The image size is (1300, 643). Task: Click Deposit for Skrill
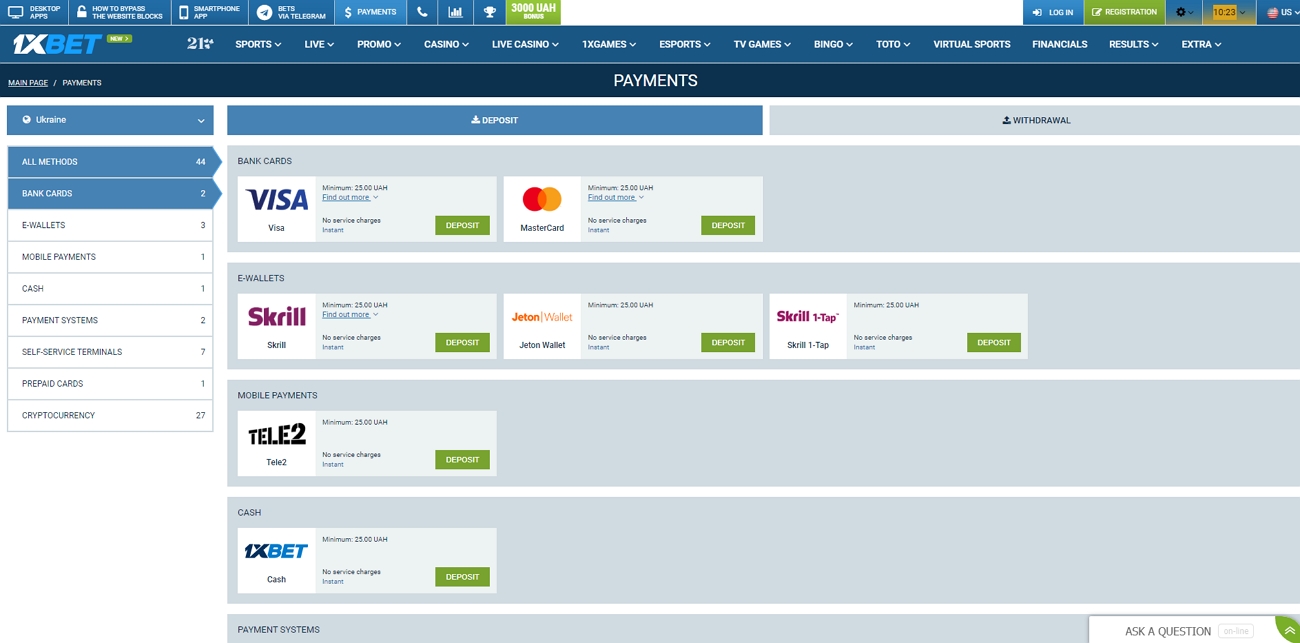pyautogui.click(x=462, y=342)
